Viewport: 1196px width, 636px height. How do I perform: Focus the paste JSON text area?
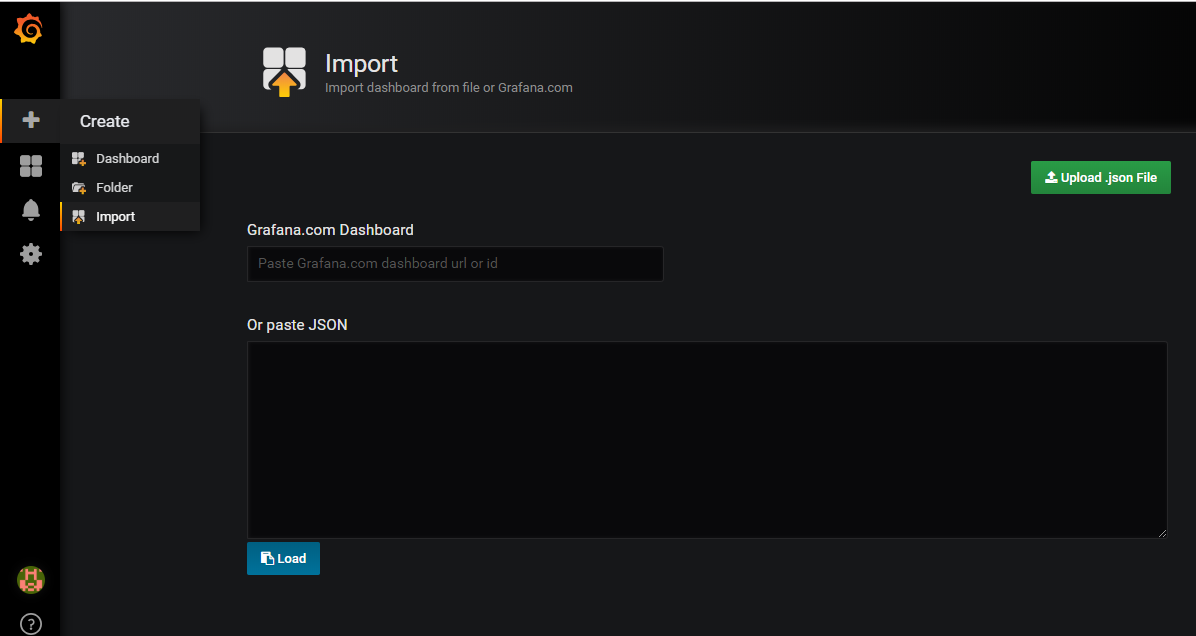(x=707, y=440)
